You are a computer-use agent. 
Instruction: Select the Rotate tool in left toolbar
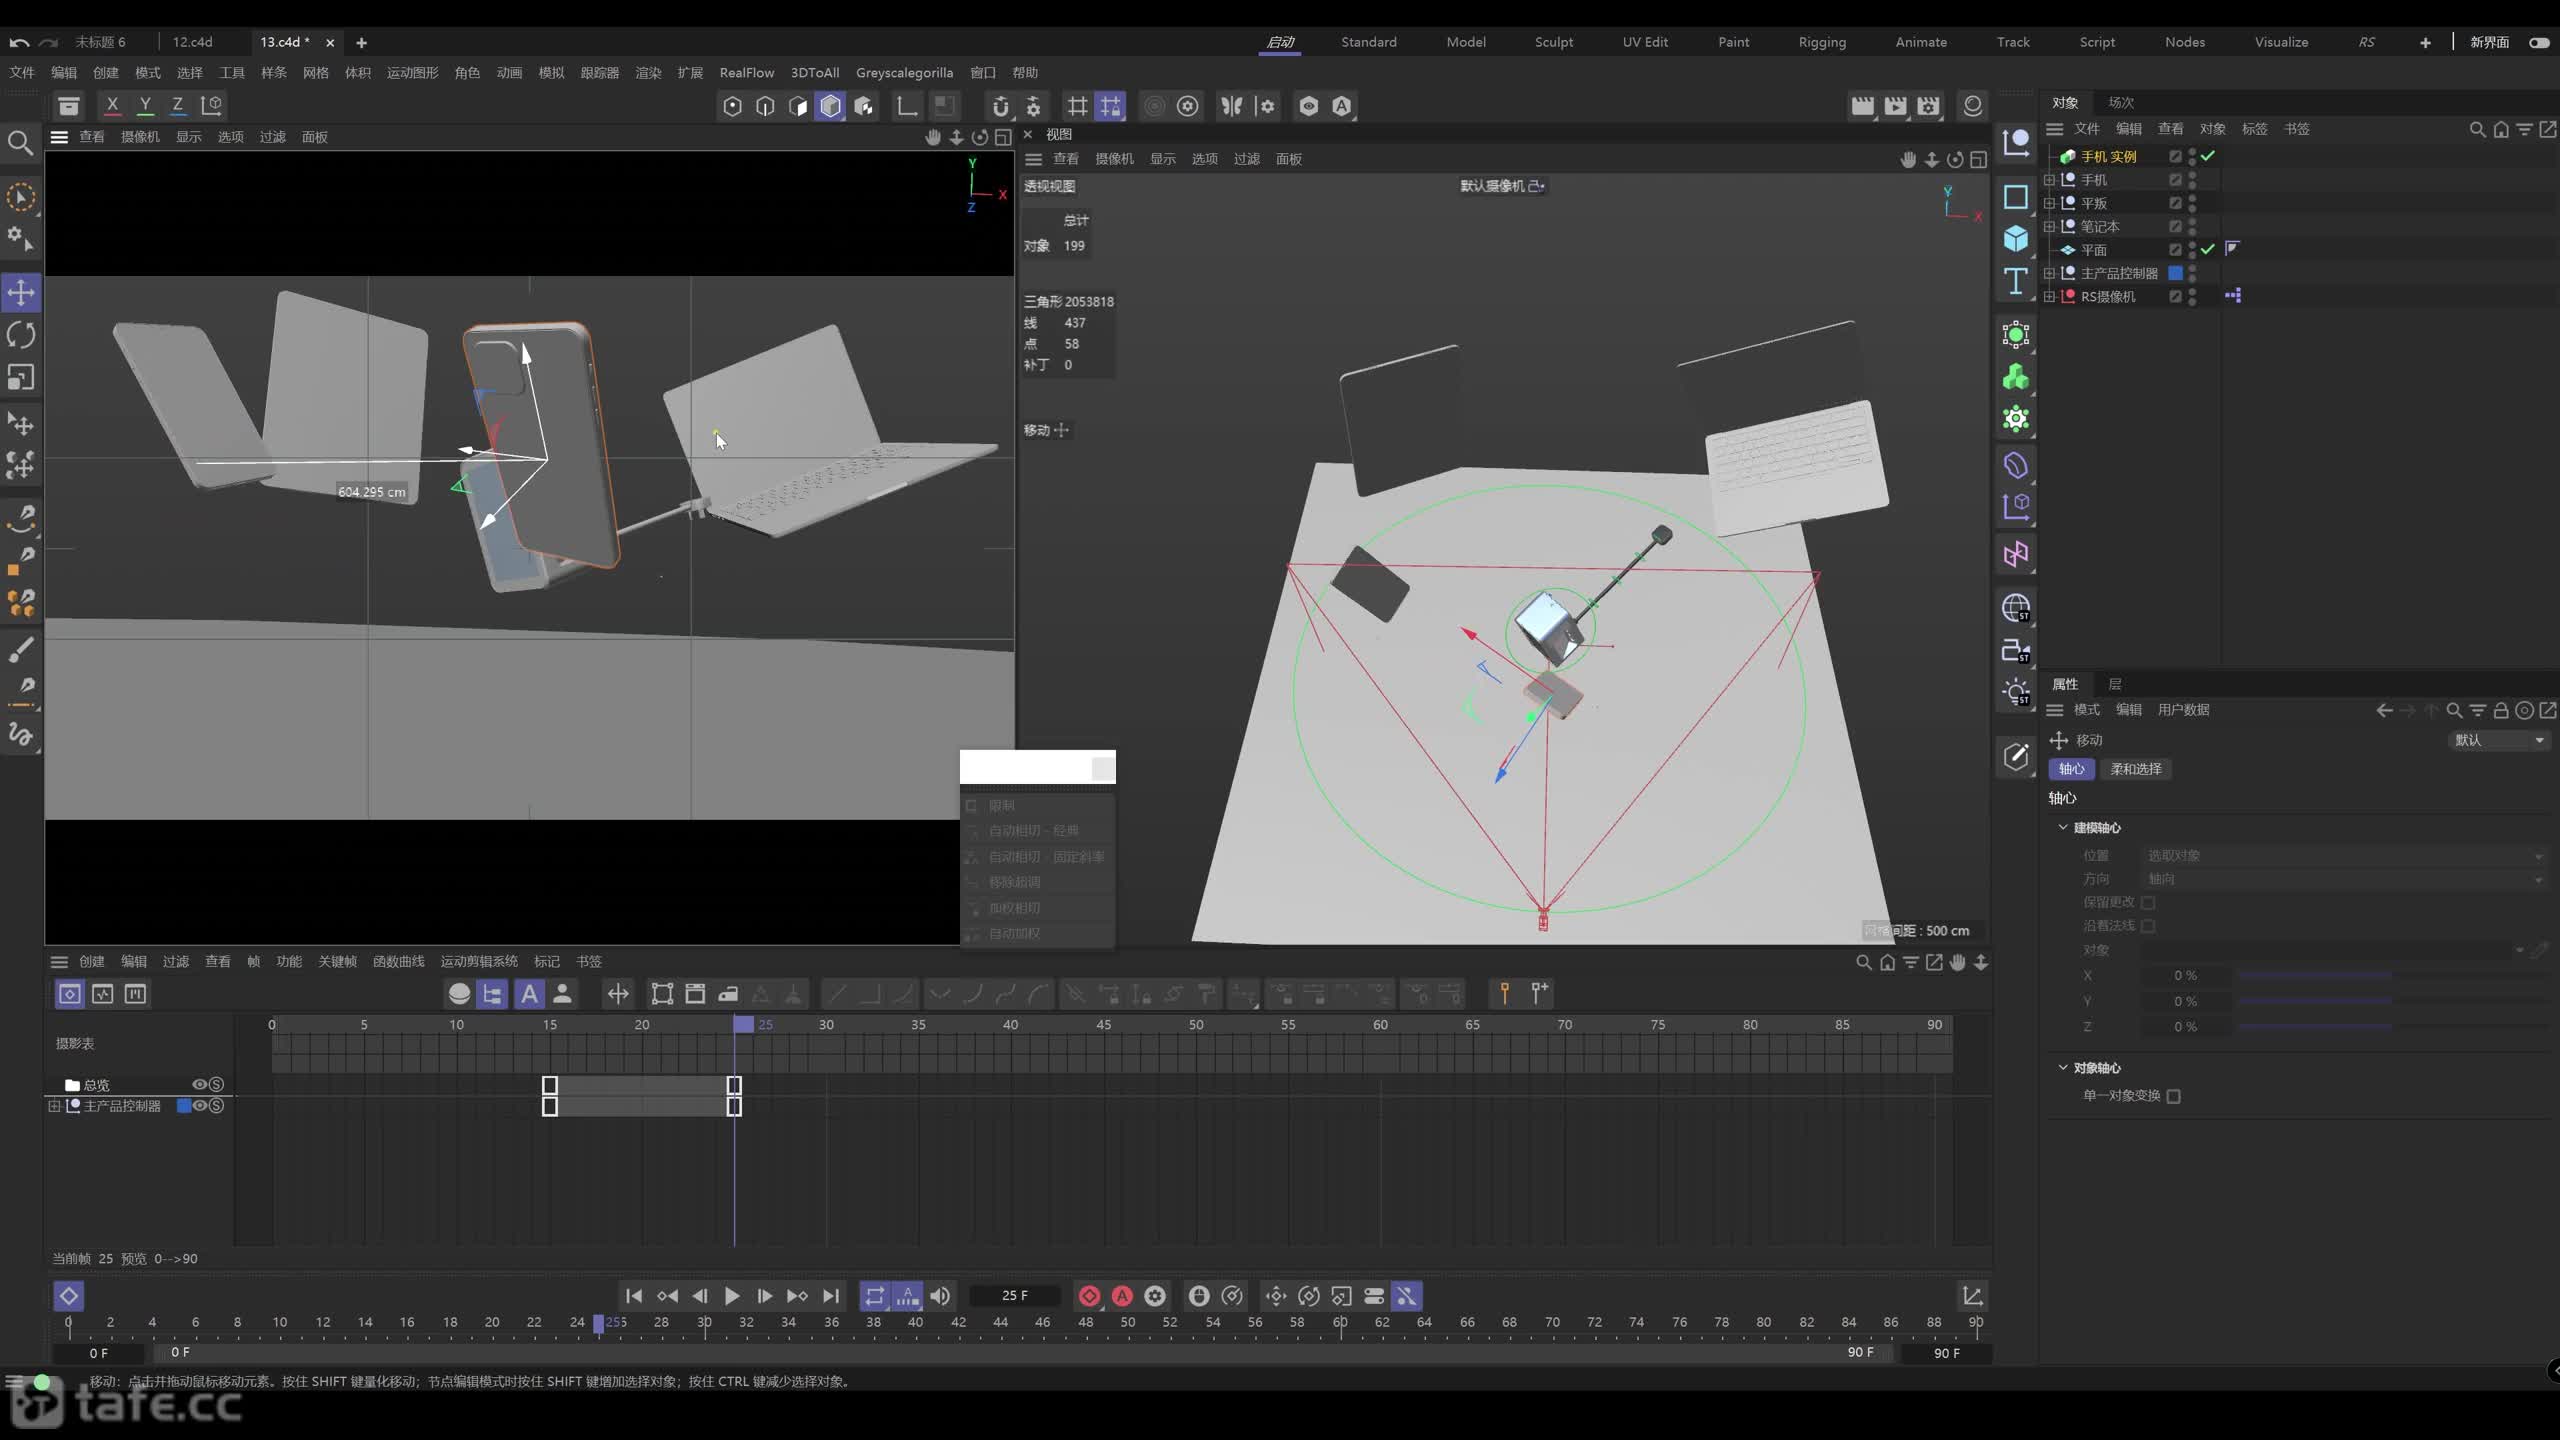point(21,335)
